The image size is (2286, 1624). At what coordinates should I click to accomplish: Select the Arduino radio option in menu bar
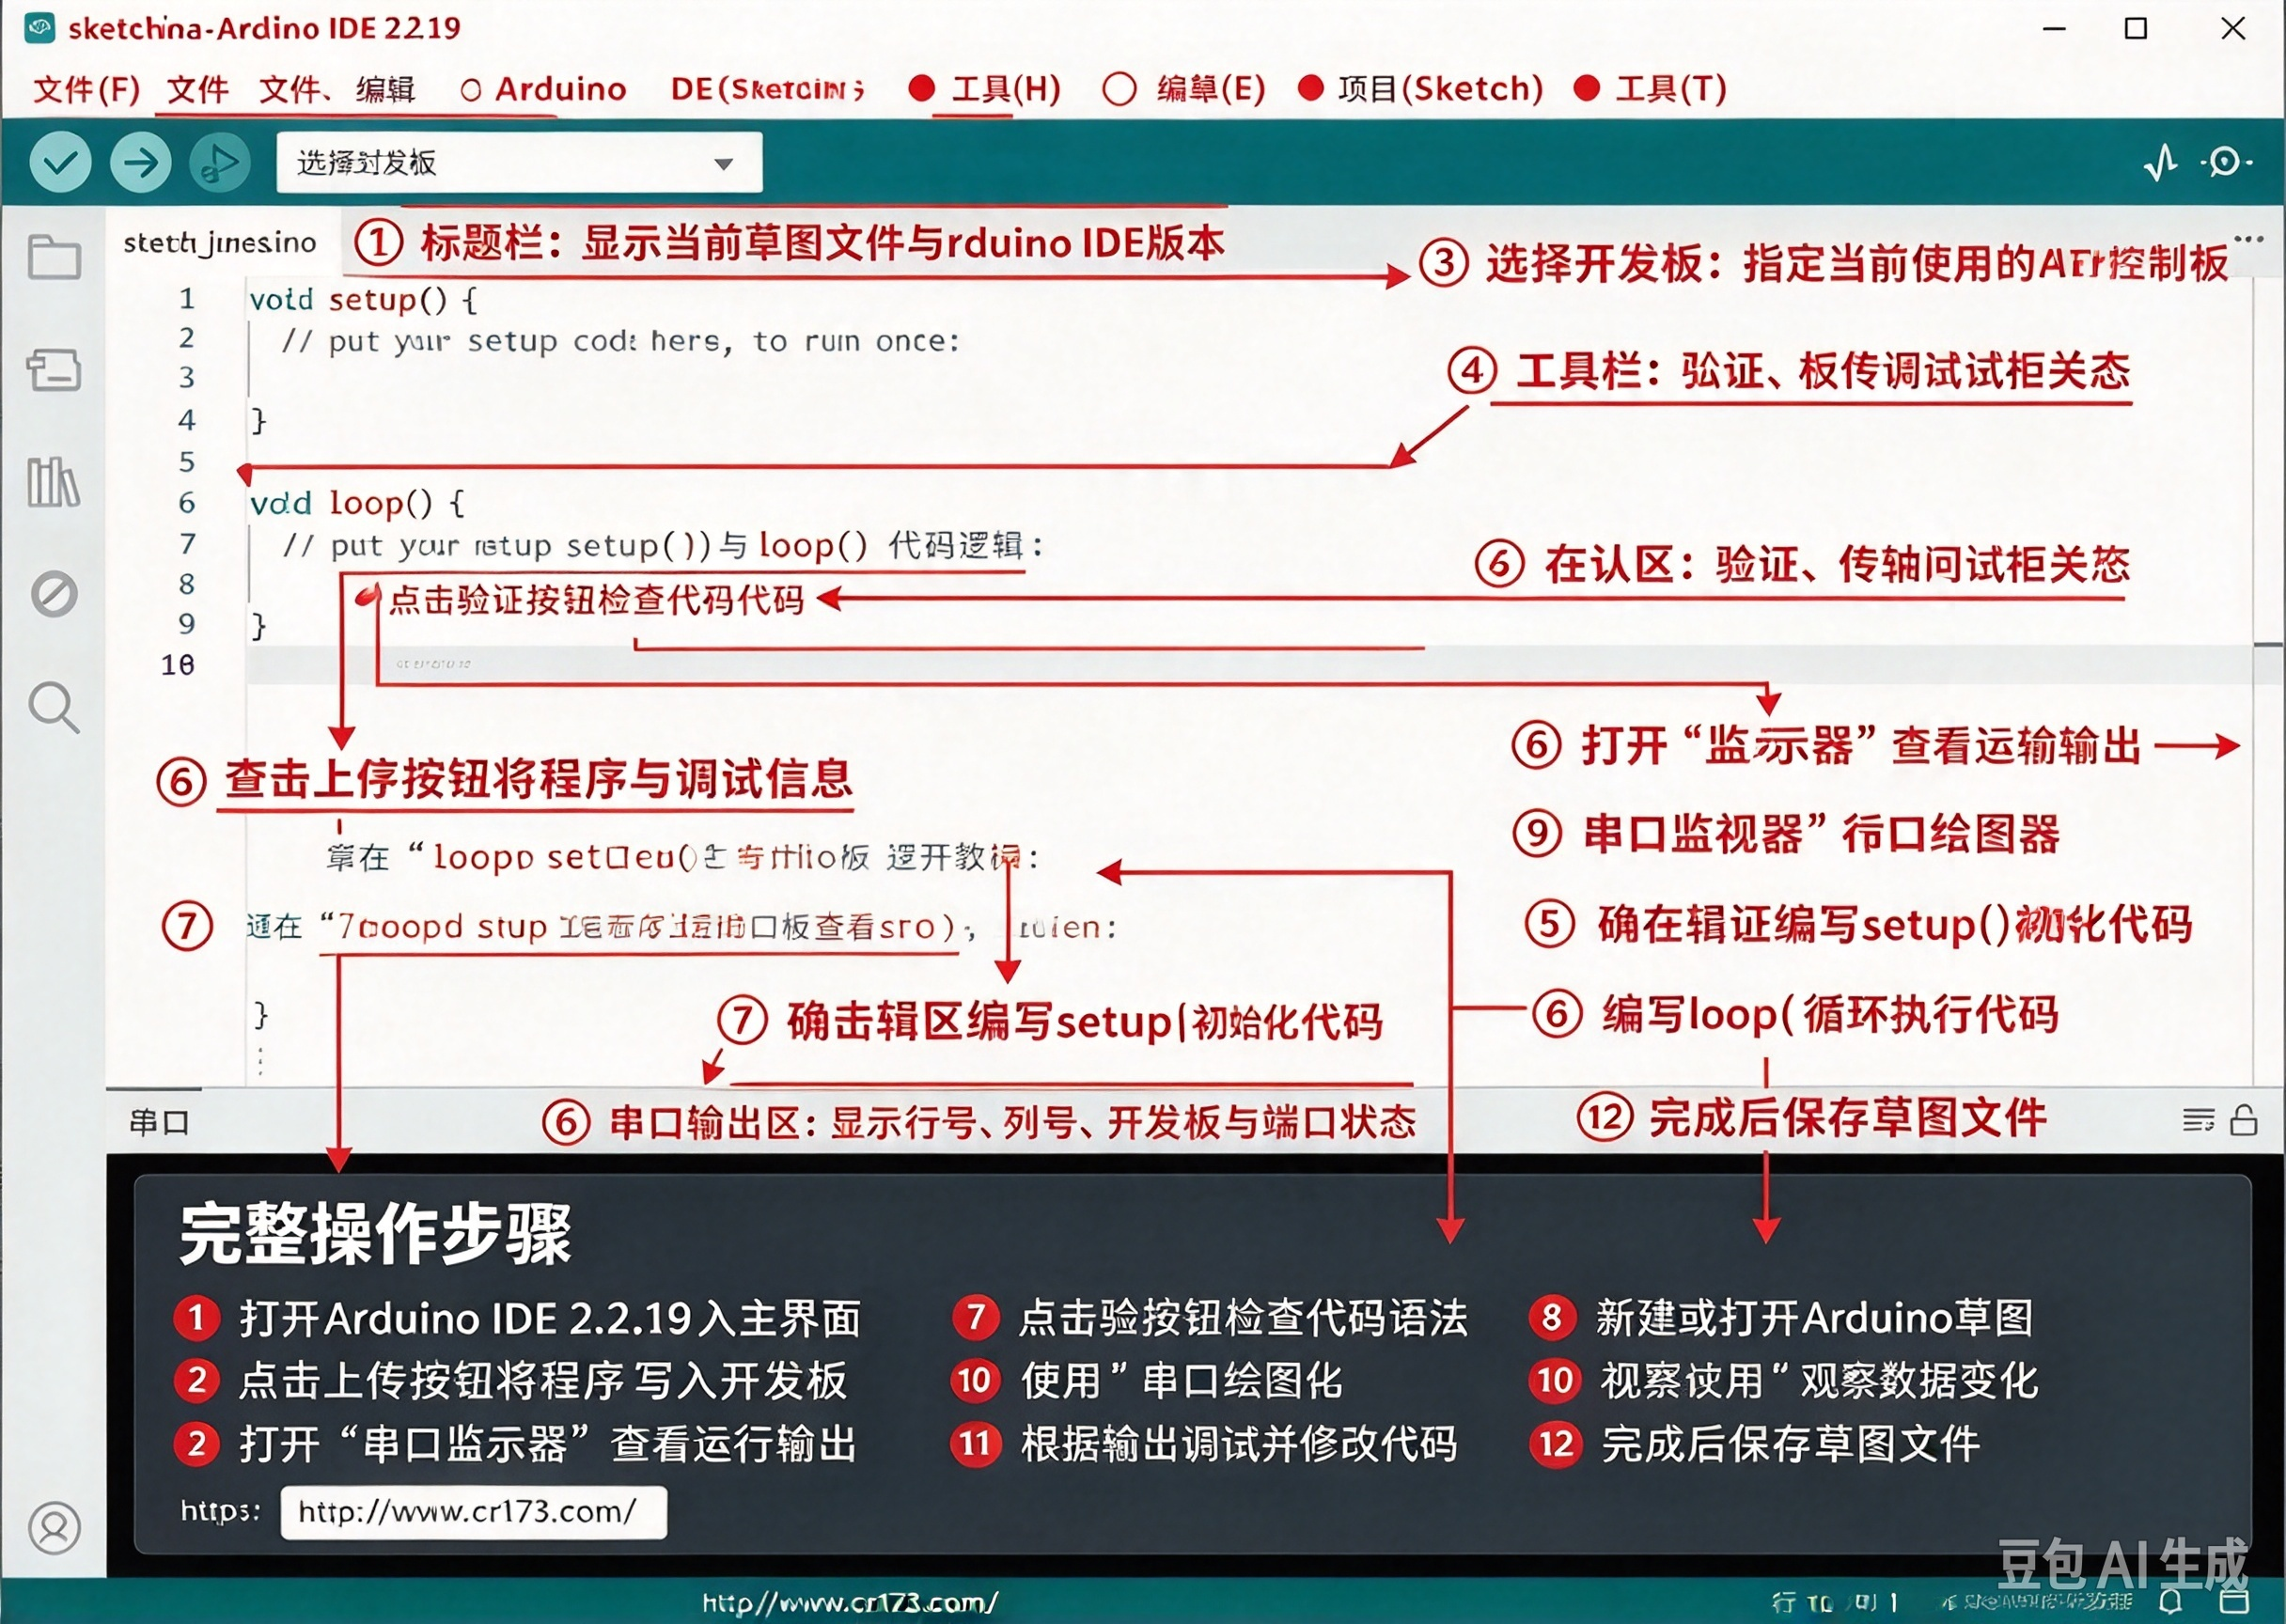click(471, 90)
